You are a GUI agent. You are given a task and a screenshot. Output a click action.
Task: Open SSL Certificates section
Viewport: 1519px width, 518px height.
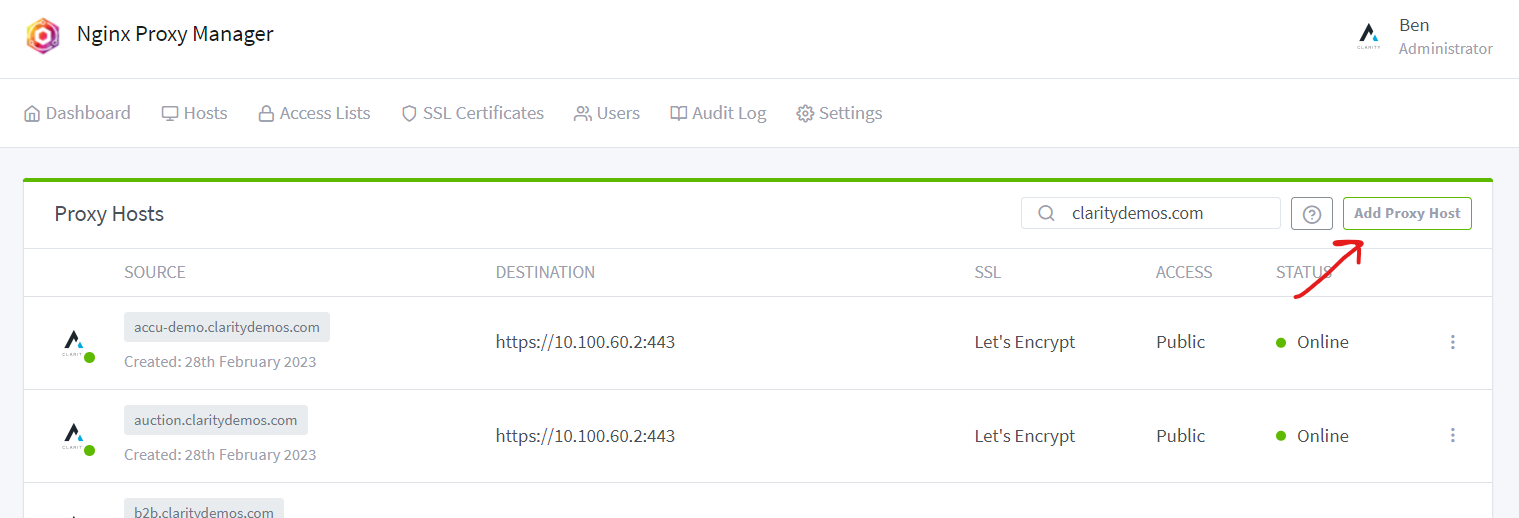coord(472,113)
